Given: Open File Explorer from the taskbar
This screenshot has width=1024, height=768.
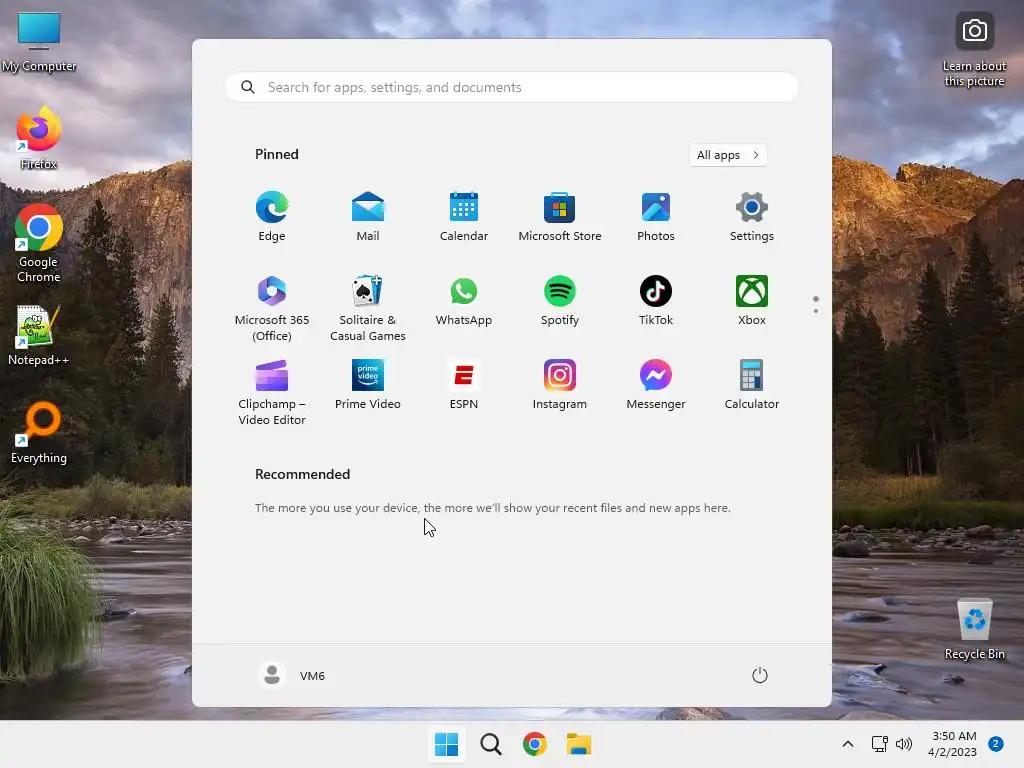Looking at the screenshot, I should (x=579, y=744).
